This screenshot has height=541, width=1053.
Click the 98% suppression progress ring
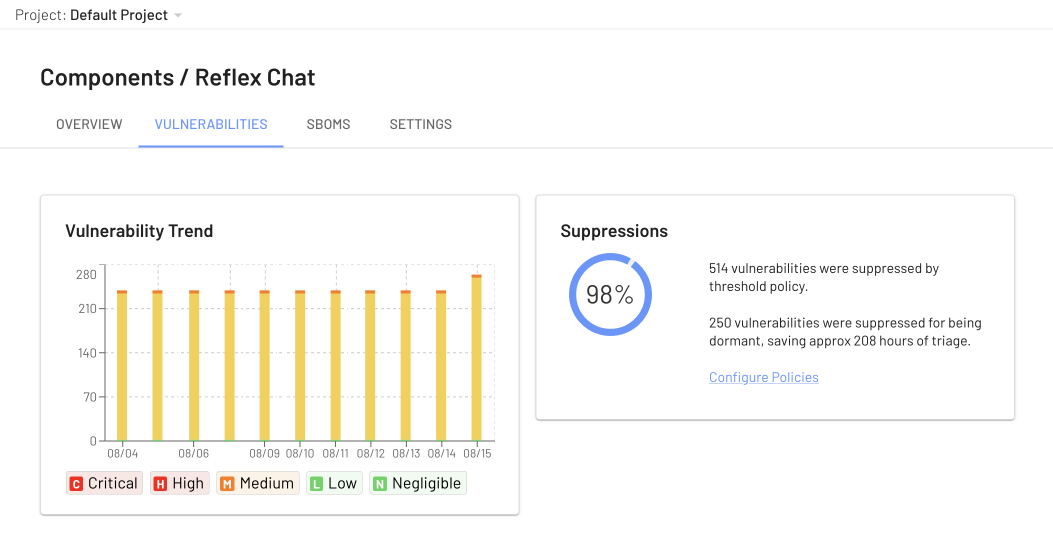(610, 294)
